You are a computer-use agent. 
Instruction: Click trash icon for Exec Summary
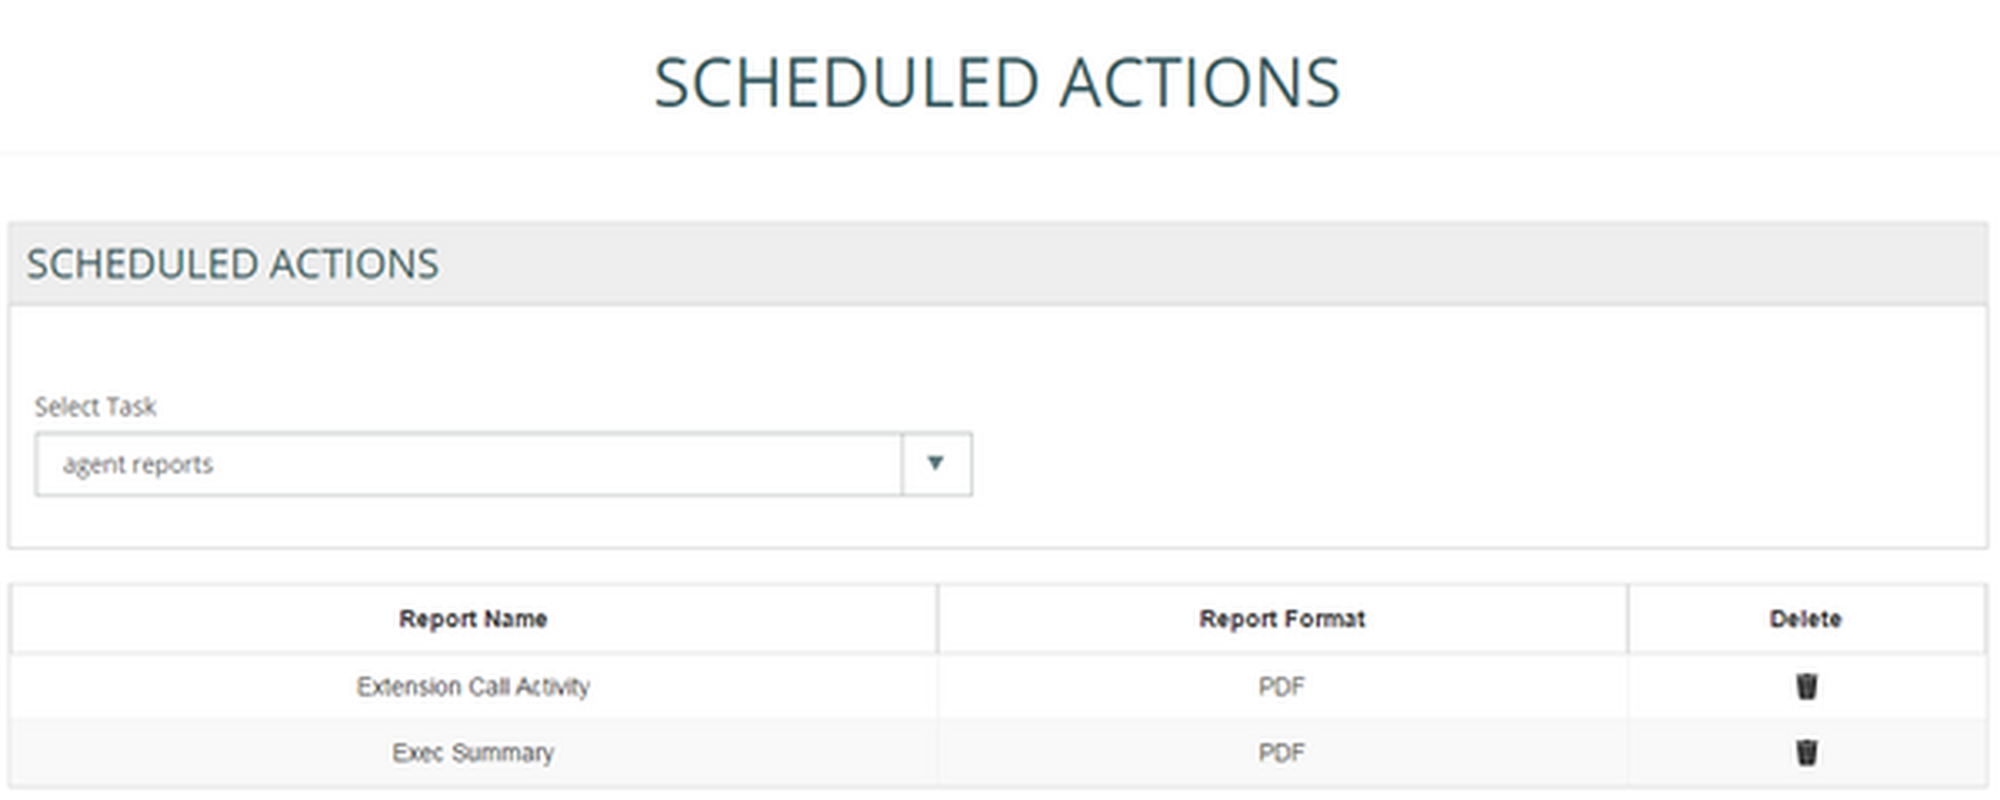point(1806,752)
